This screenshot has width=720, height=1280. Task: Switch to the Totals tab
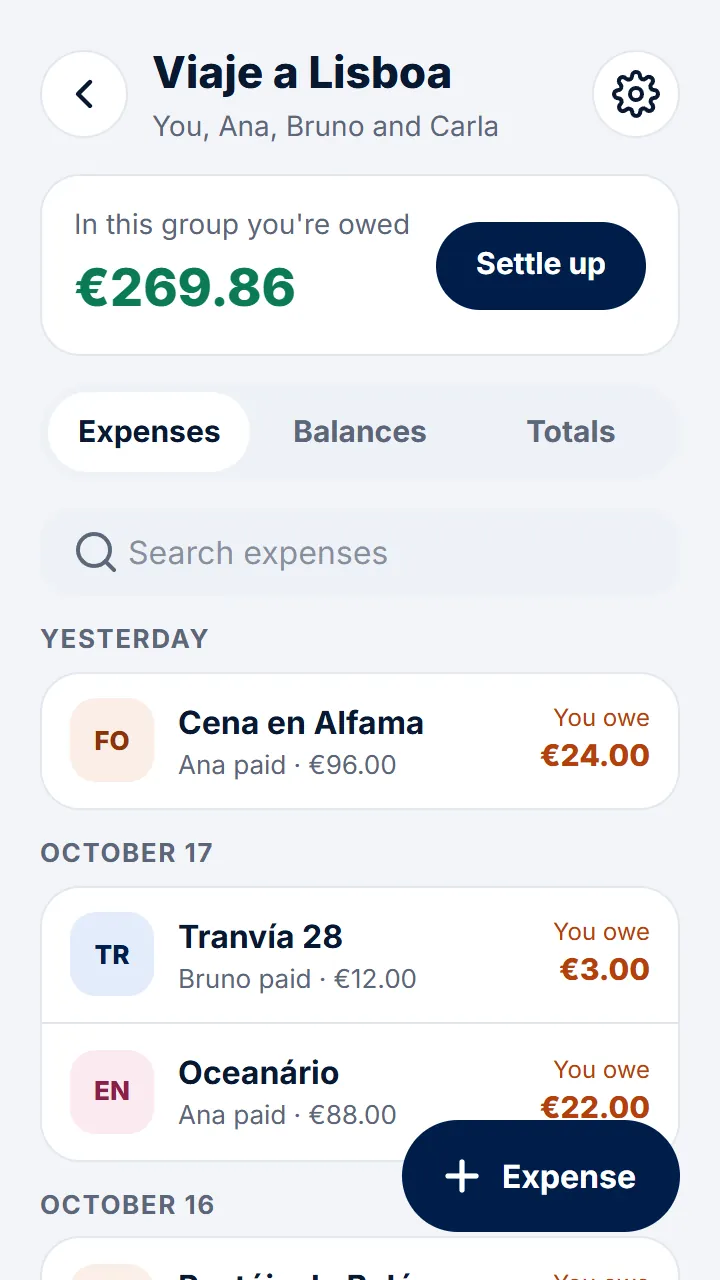click(x=571, y=432)
